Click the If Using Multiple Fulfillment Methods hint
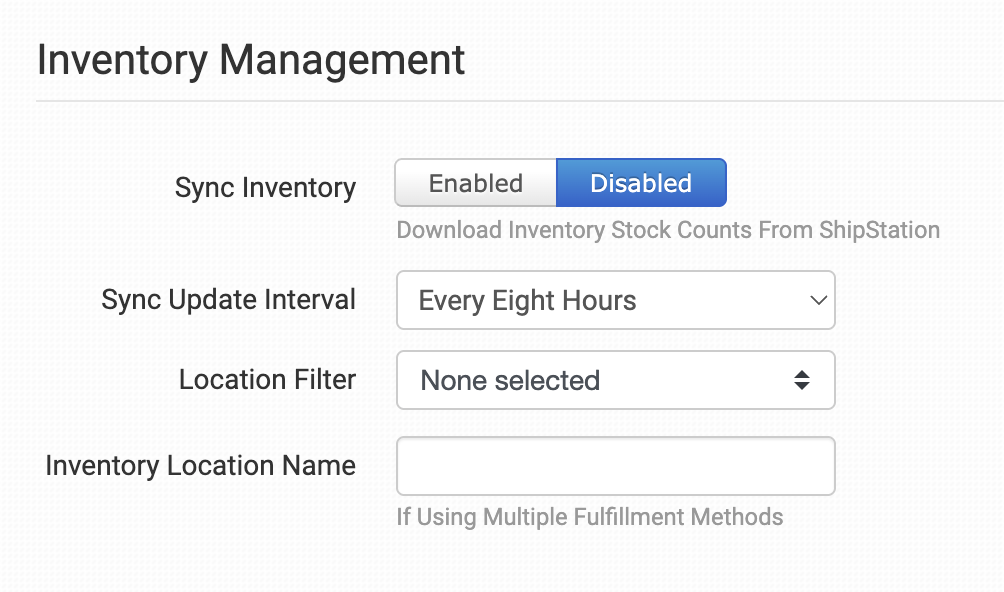 pos(589,517)
